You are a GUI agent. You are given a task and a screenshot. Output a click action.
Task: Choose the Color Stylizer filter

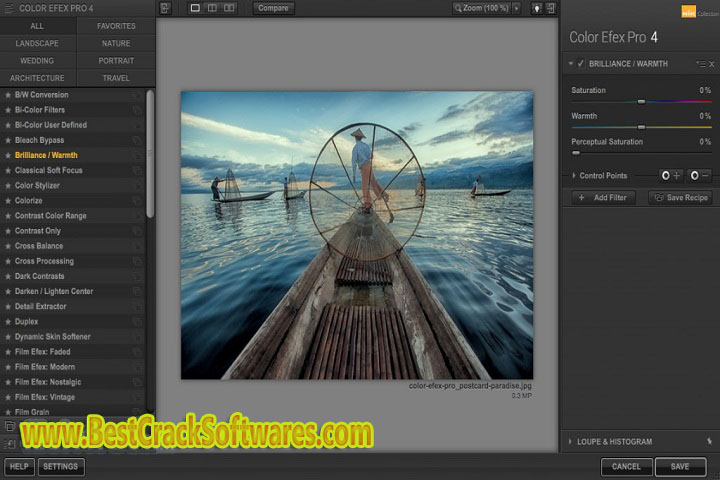(x=73, y=186)
